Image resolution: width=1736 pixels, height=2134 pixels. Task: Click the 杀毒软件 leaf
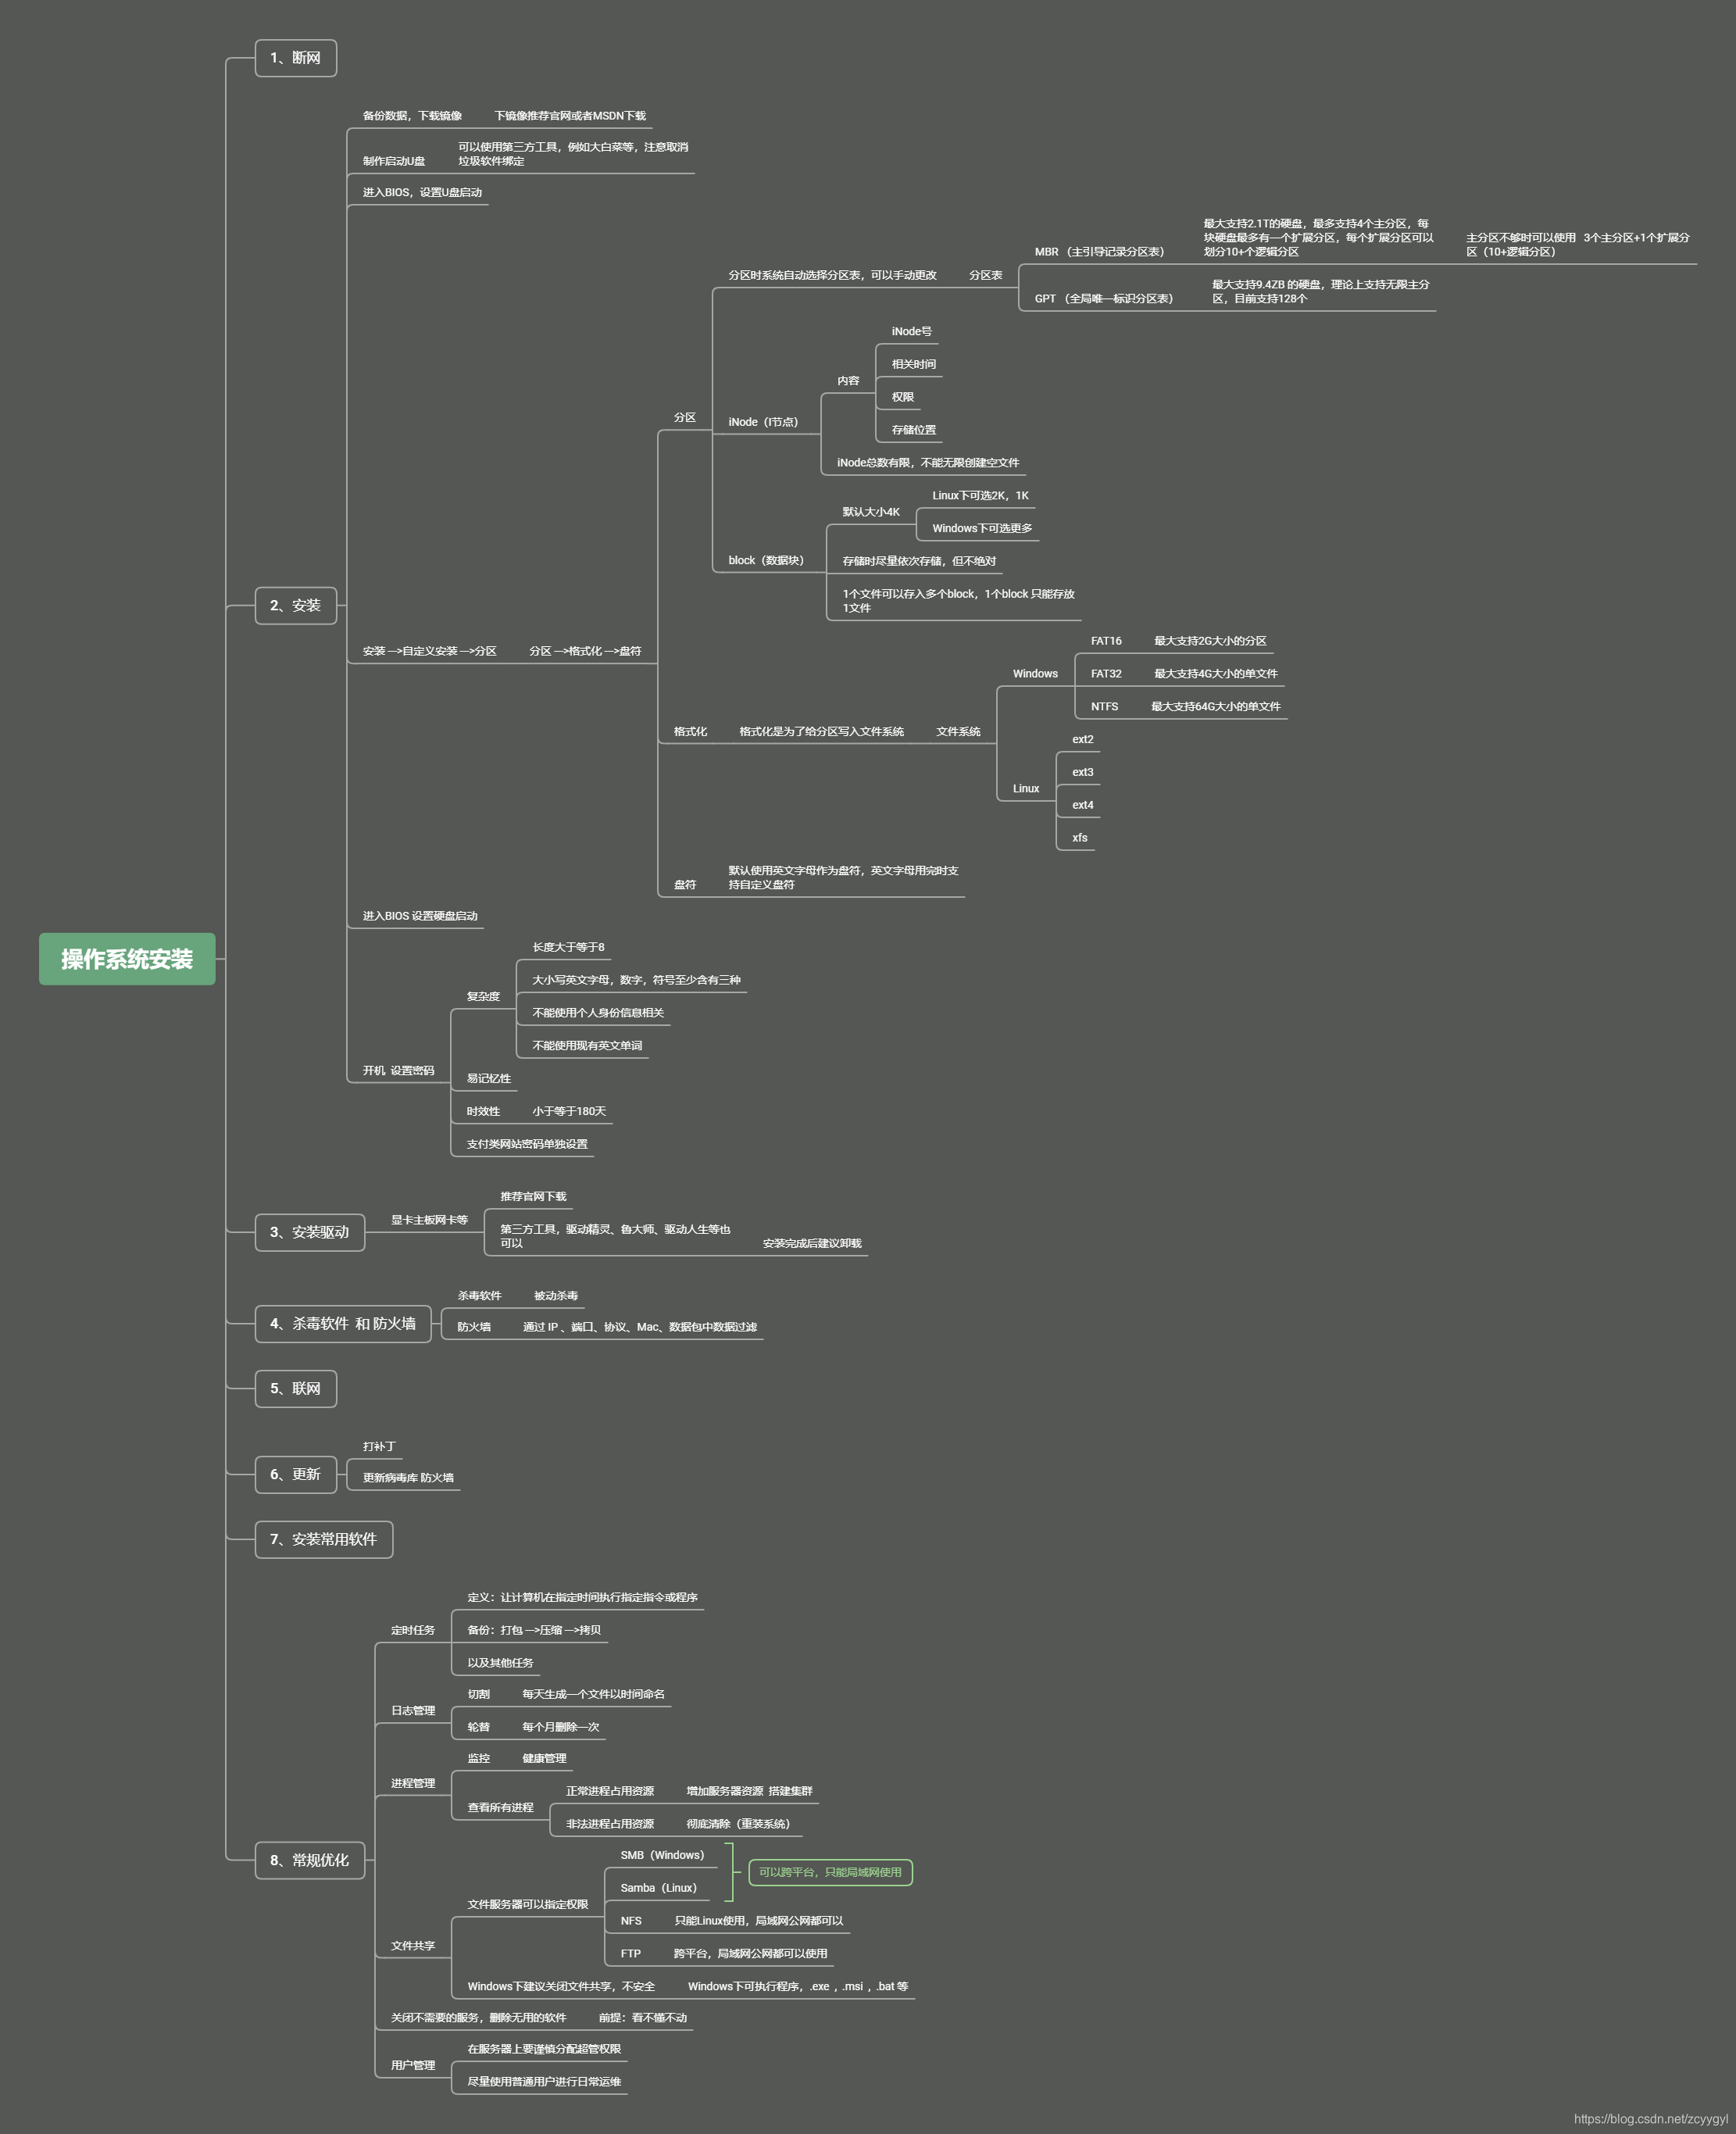(x=479, y=1296)
